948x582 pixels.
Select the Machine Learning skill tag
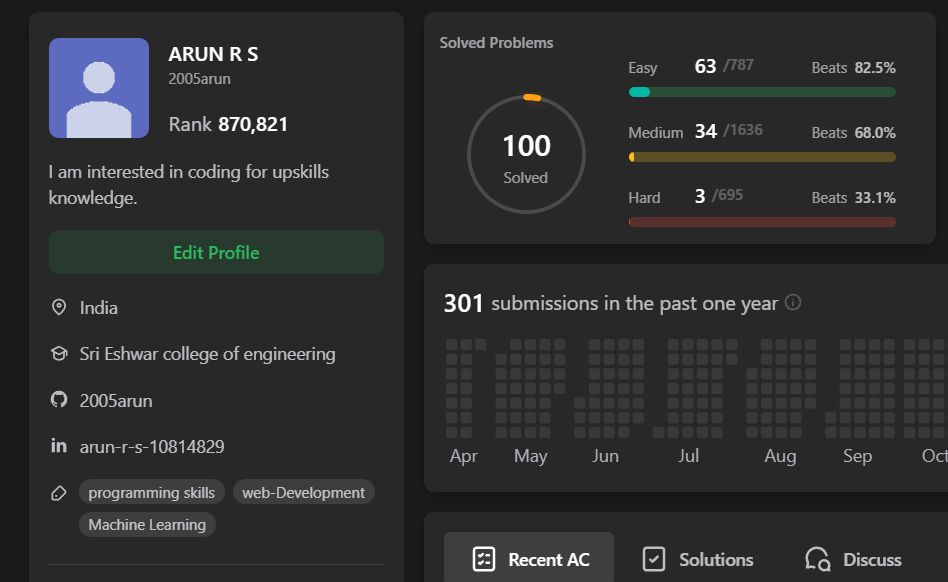coord(147,524)
